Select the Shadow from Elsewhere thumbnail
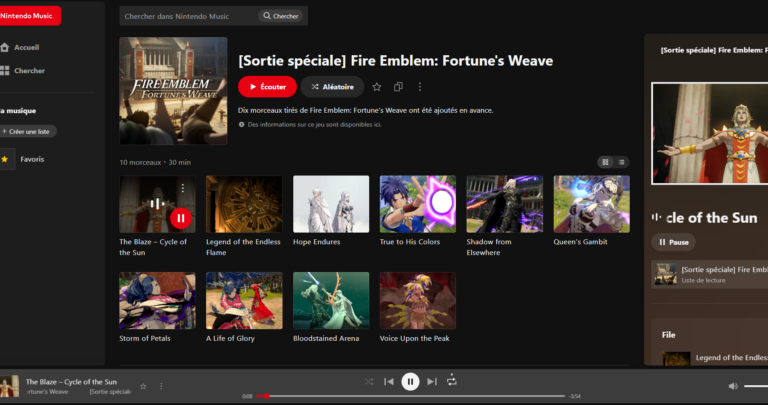Viewport: 768px width, 405px height. (504, 204)
